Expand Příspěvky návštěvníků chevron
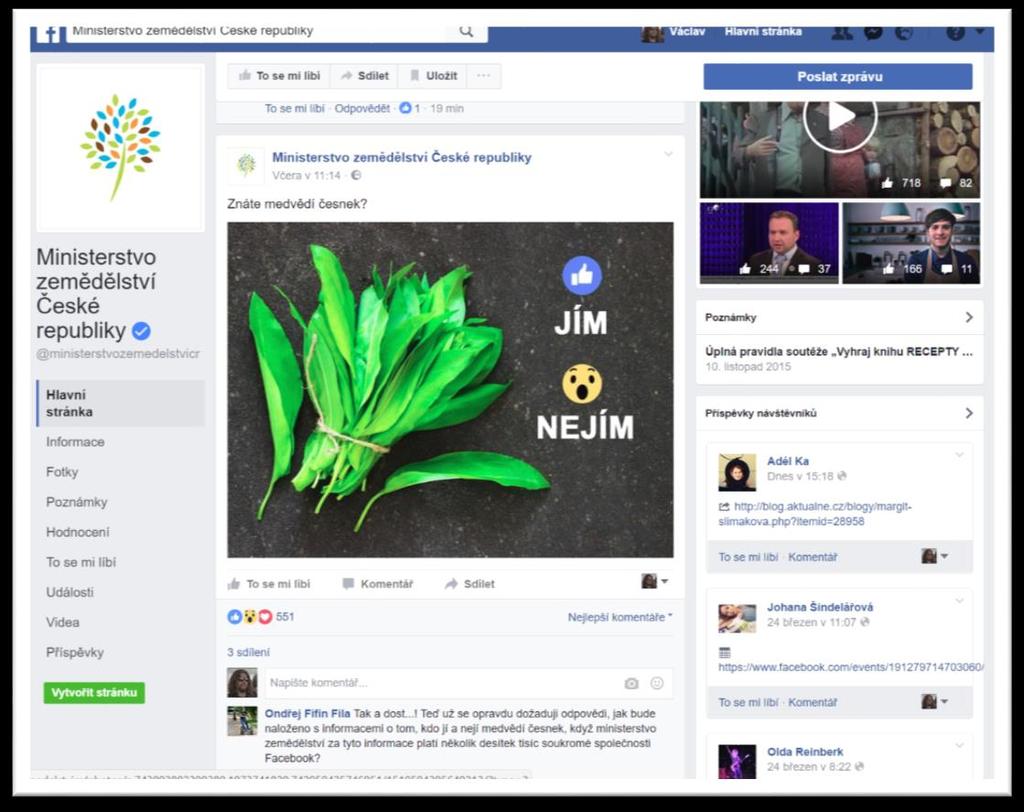 (x=969, y=413)
